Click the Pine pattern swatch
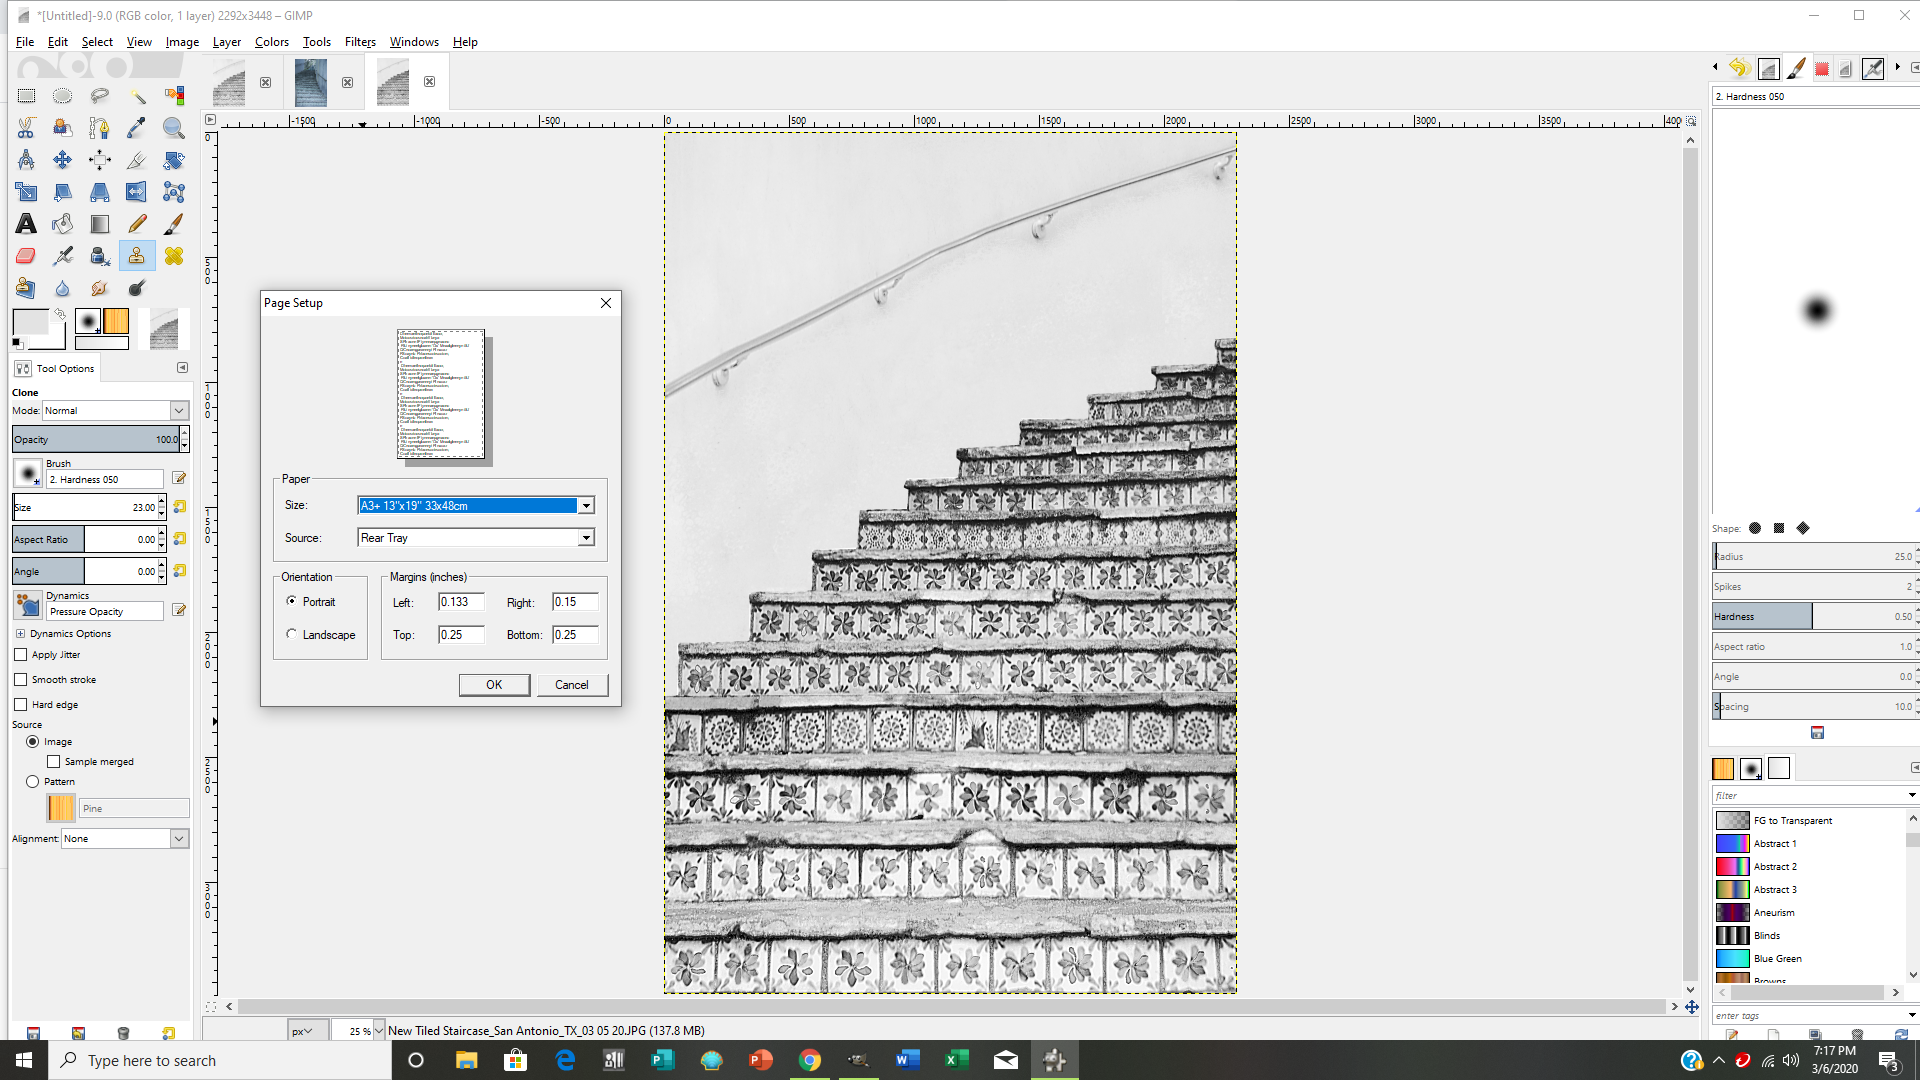 (x=61, y=808)
